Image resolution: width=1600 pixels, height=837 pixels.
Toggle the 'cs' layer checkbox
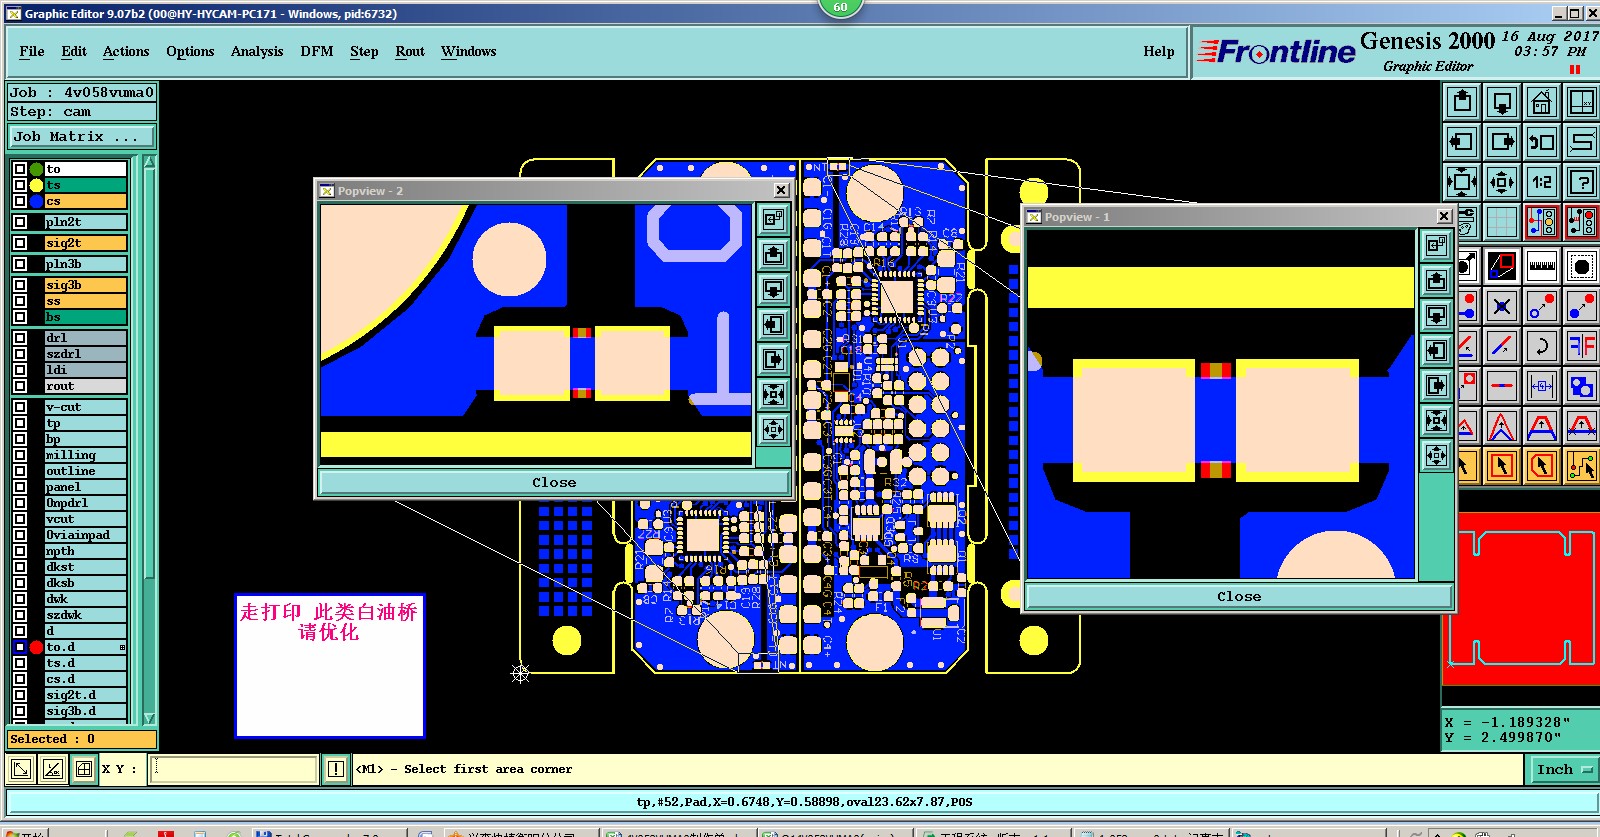[x=19, y=201]
